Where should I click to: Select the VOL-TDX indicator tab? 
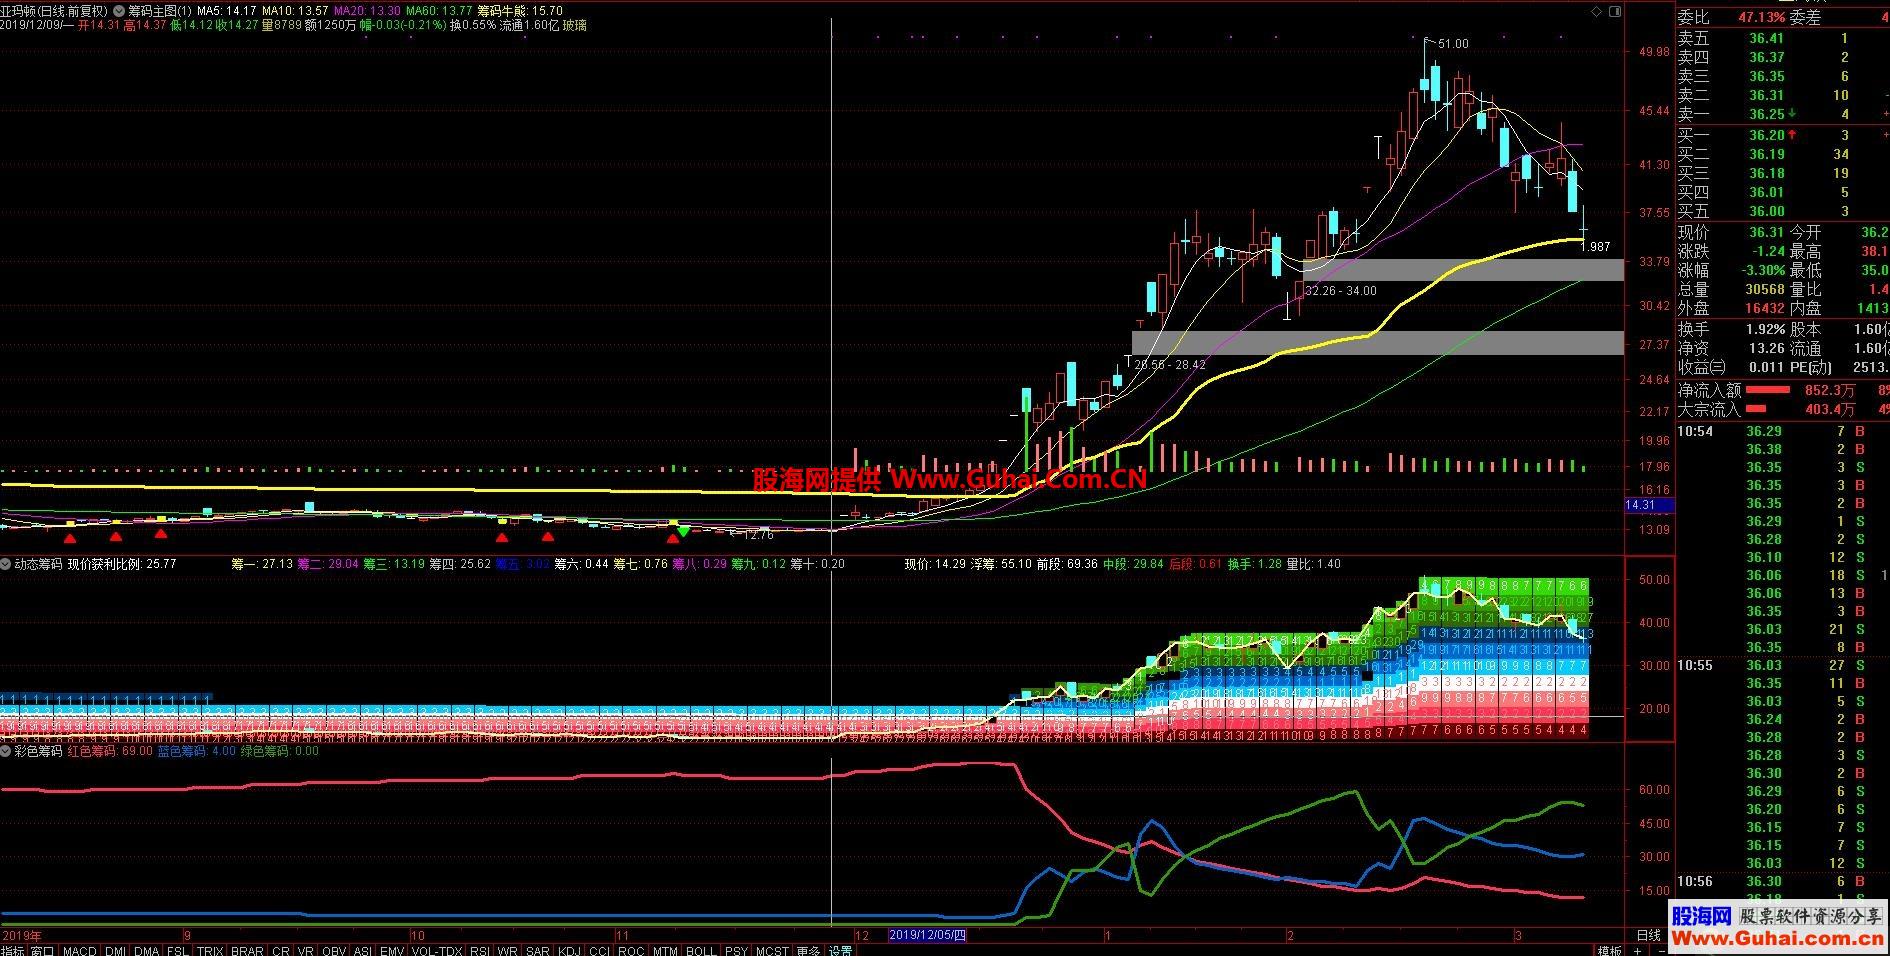coord(437,950)
